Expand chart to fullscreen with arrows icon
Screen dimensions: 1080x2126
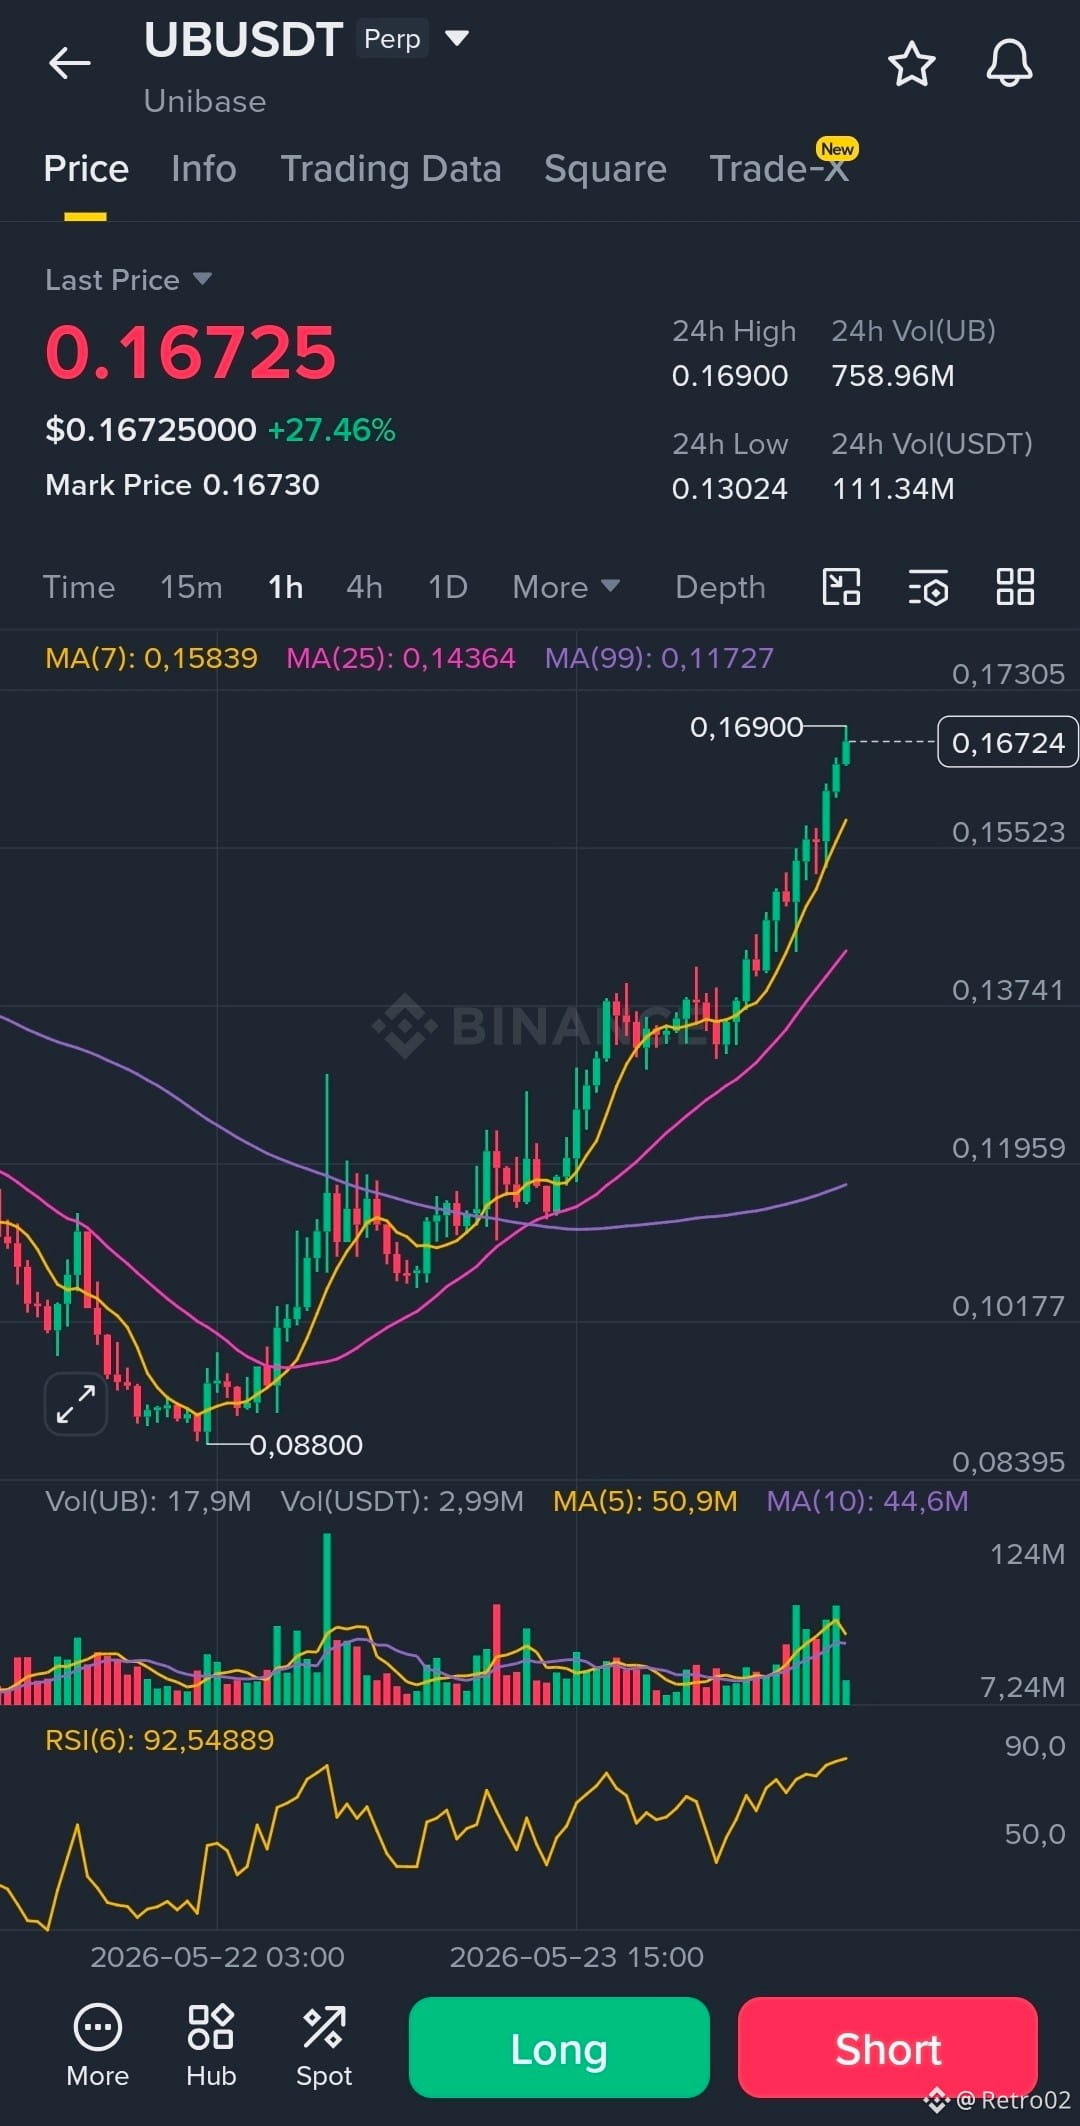(76, 1404)
